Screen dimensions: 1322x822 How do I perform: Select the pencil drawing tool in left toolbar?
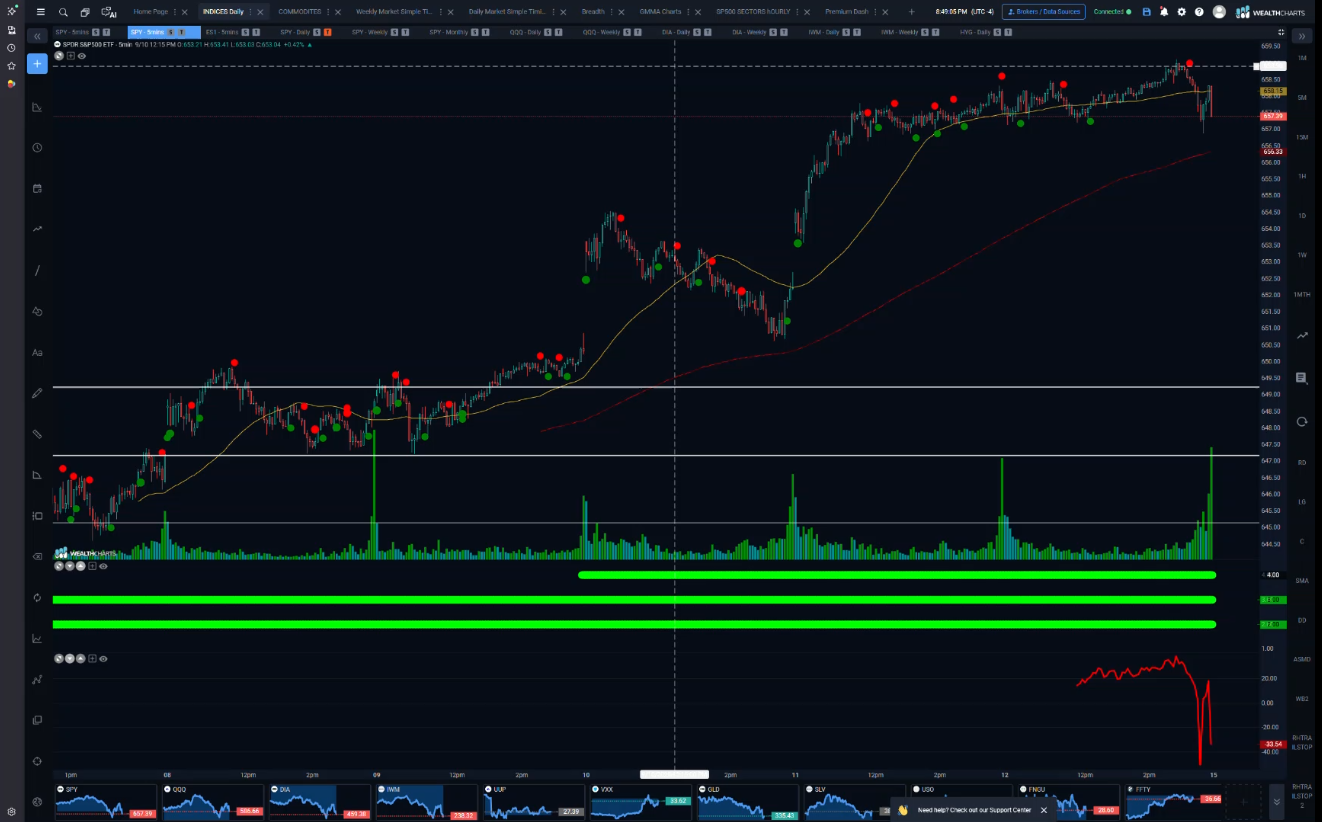(x=37, y=393)
